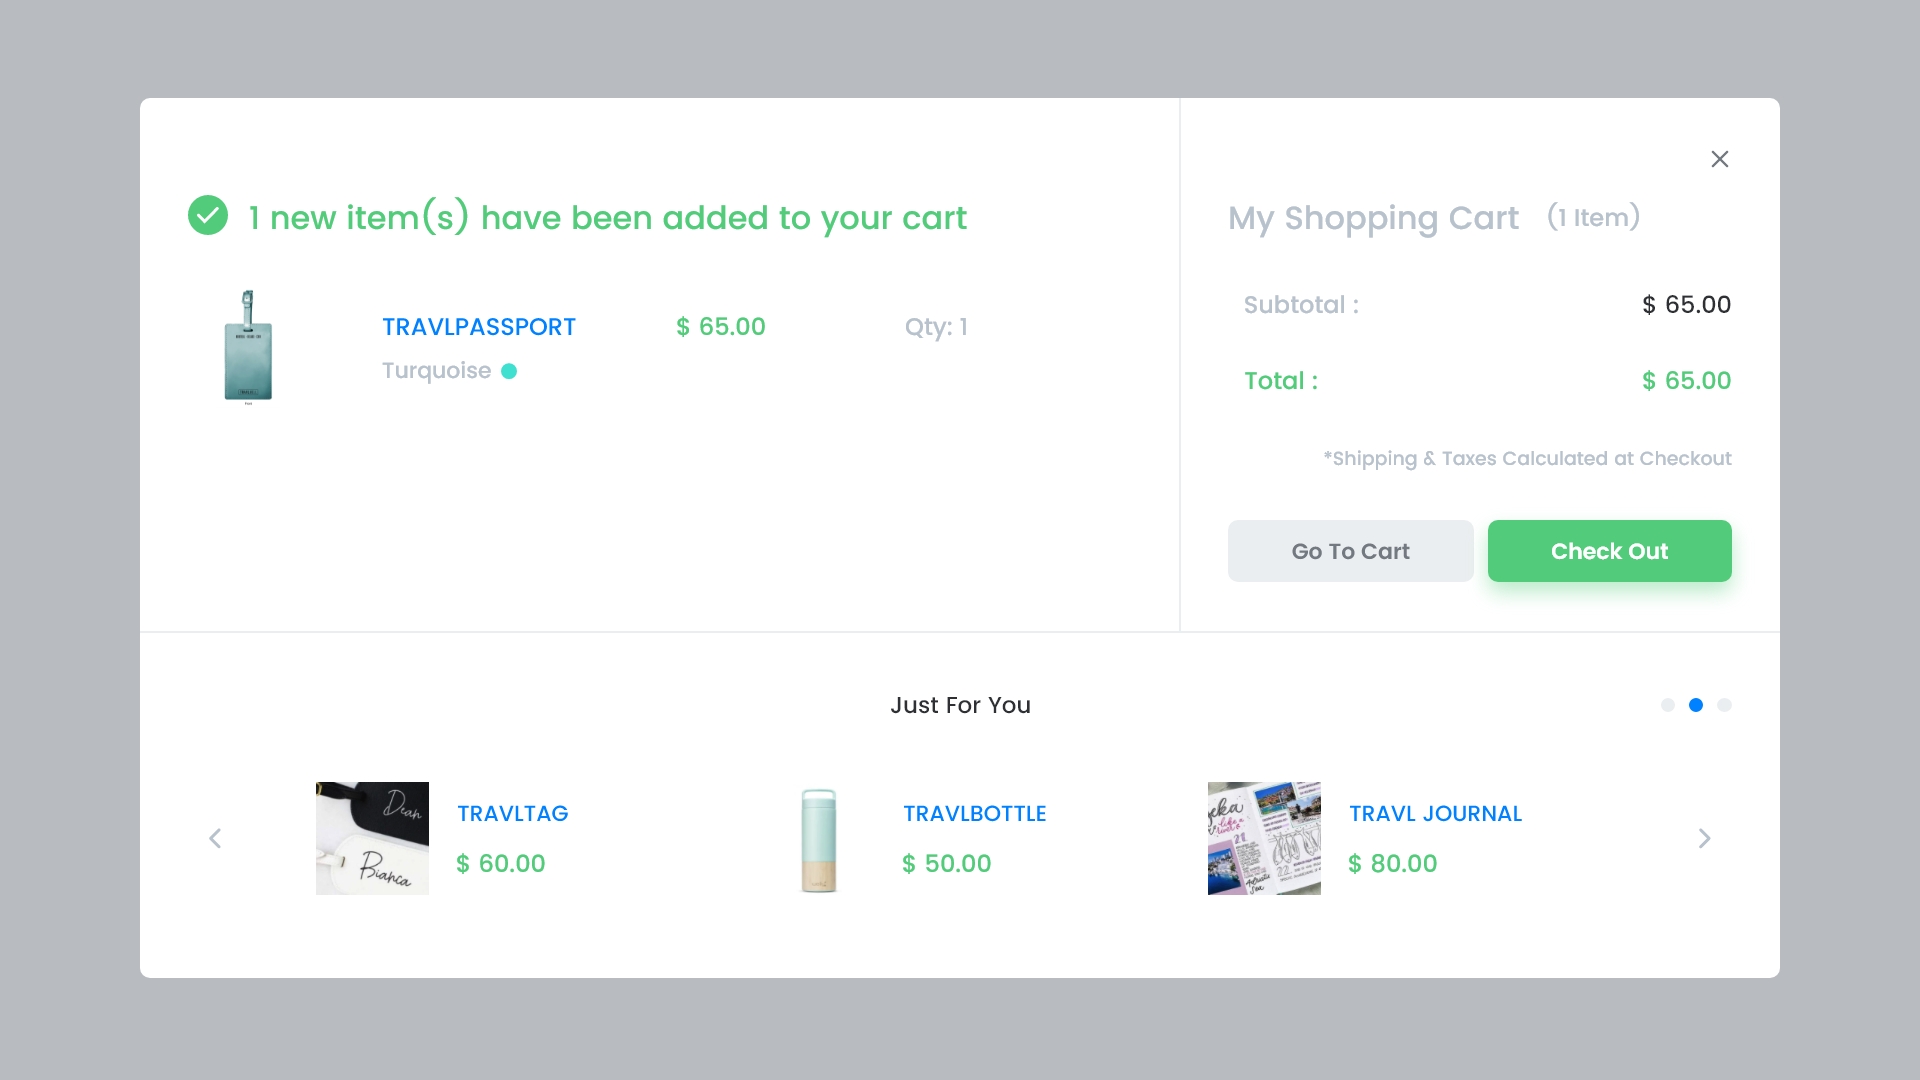
Task: Select the second carousel page dot
Action: (1696, 705)
